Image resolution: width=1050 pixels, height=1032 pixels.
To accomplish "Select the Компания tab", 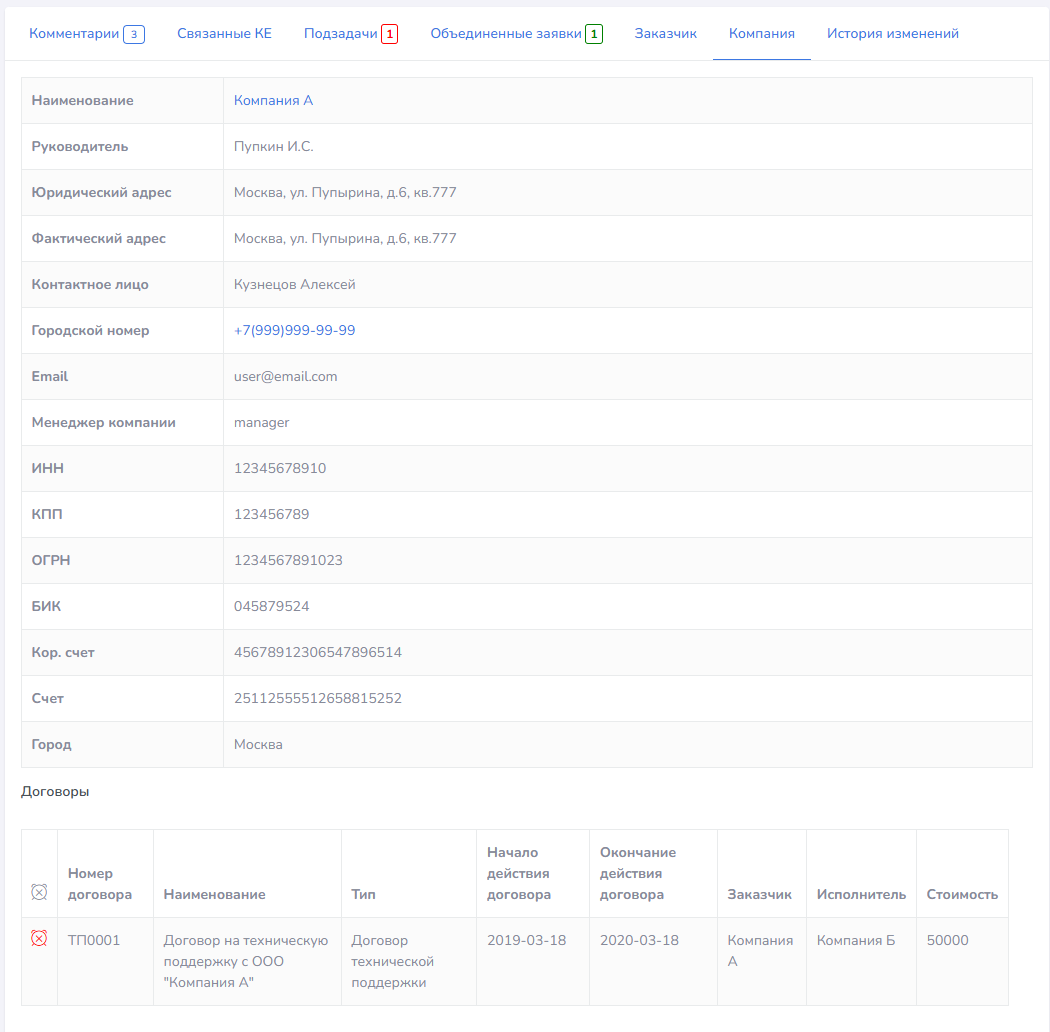I will click(x=761, y=34).
